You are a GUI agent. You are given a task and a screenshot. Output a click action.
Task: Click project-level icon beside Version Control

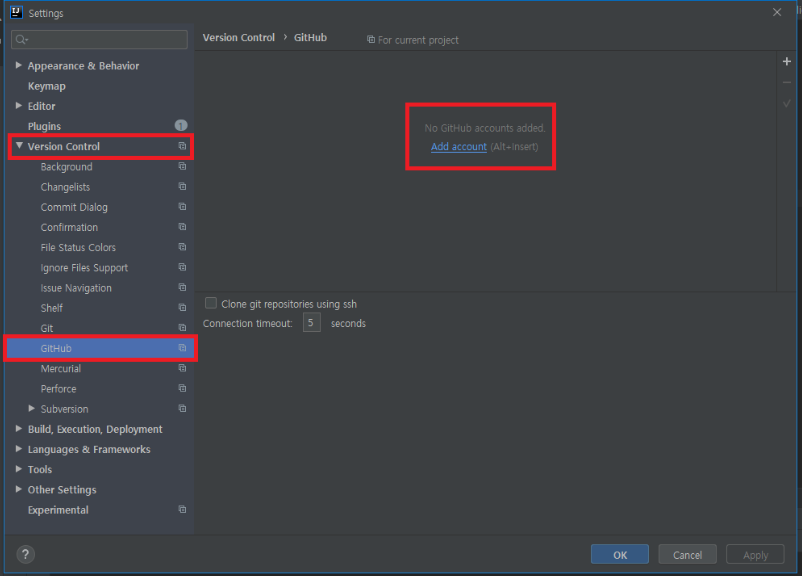tap(182, 146)
